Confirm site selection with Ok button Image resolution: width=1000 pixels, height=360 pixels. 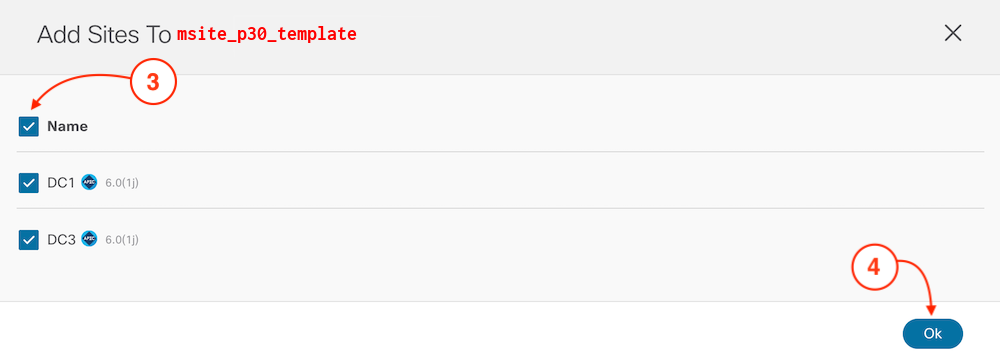932,334
